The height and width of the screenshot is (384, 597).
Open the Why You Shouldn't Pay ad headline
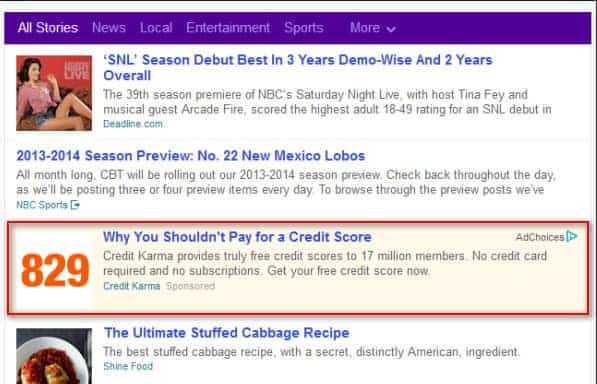click(x=237, y=237)
